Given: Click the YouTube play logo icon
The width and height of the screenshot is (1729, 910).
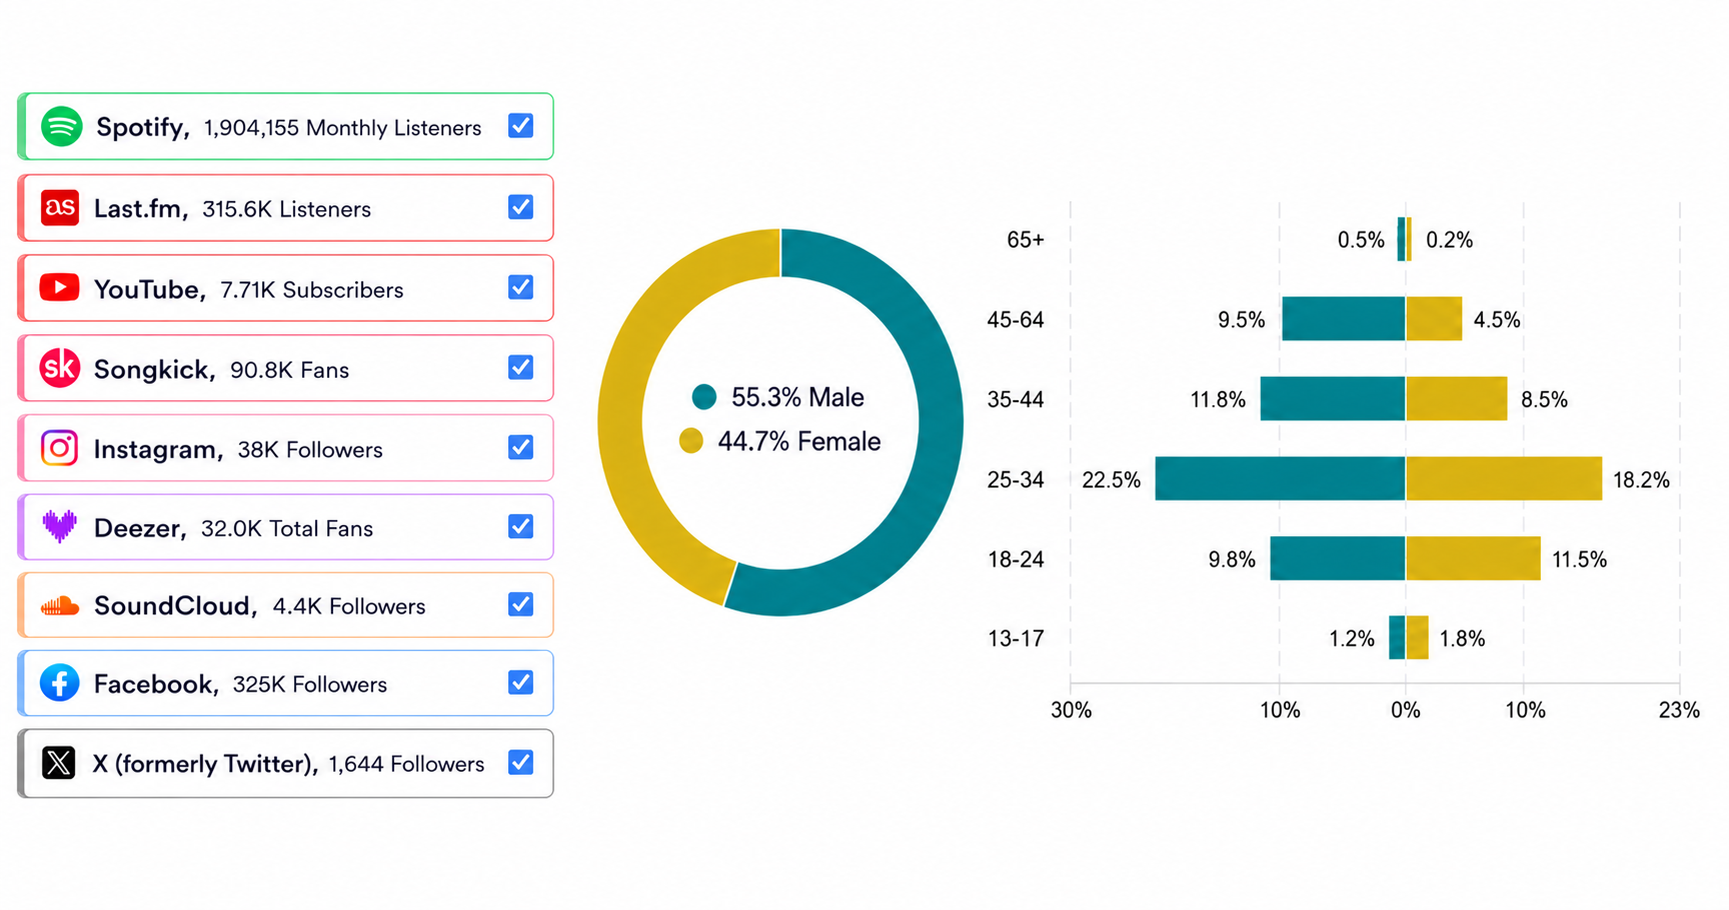Looking at the screenshot, I should [x=60, y=288].
